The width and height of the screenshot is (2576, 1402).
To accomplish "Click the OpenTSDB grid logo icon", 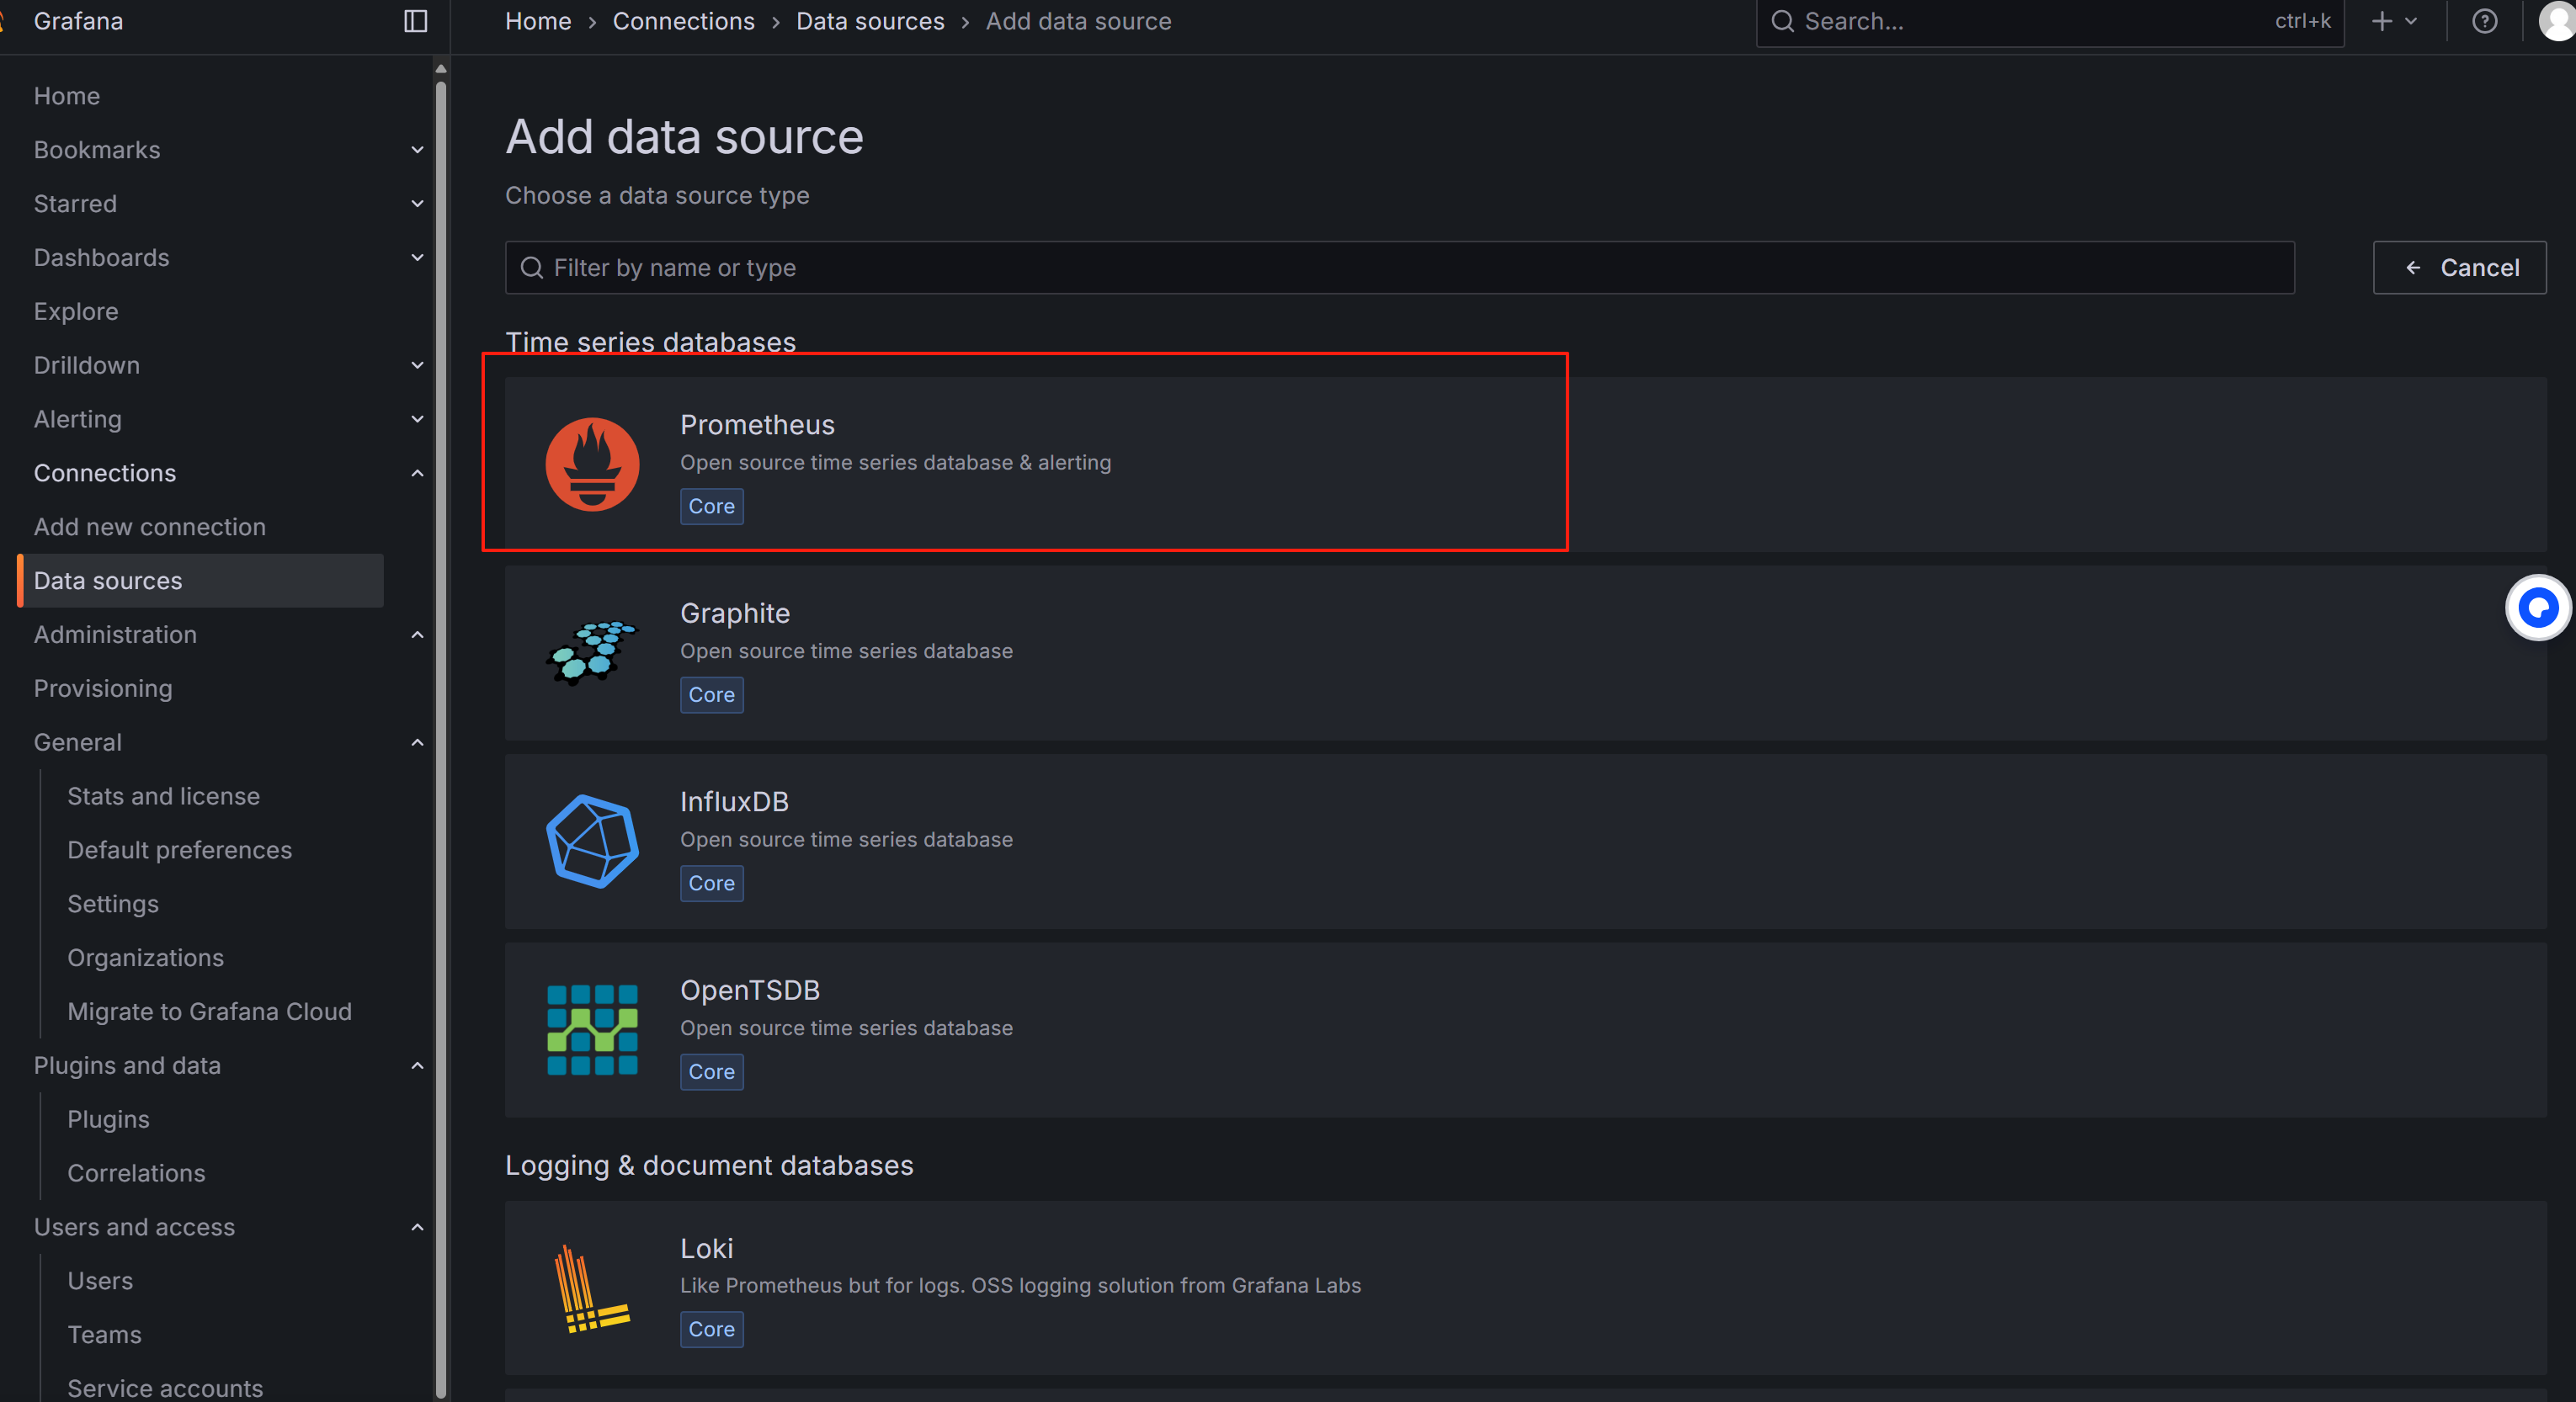I will (592, 1029).
